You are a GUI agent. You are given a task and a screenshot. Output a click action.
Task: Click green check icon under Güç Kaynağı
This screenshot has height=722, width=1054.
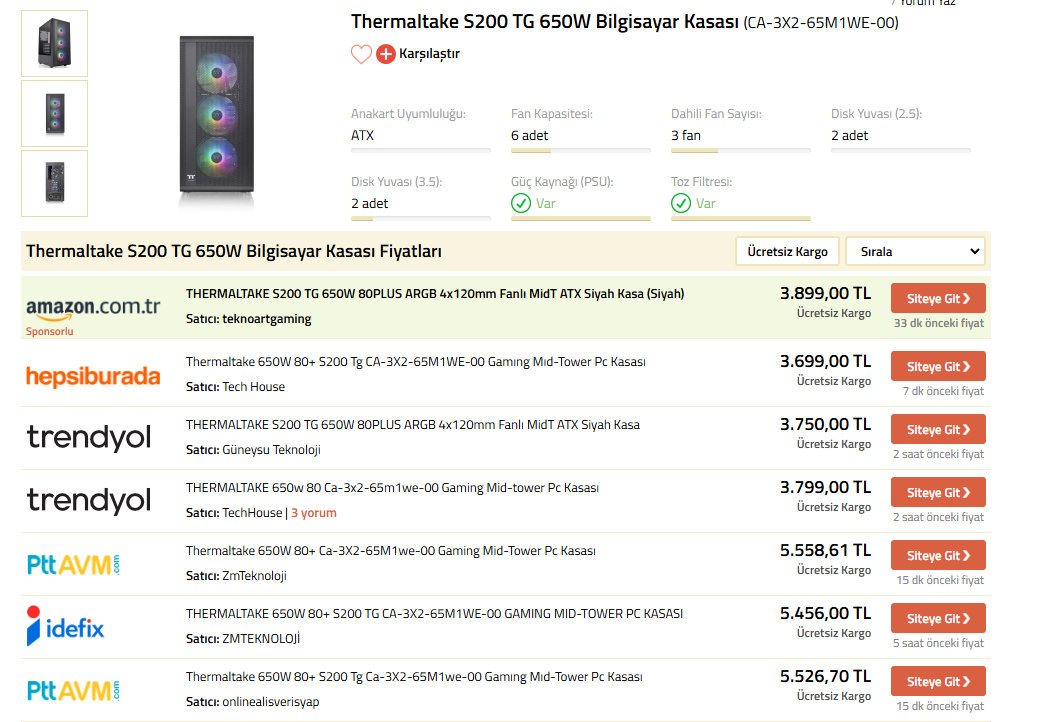point(521,203)
